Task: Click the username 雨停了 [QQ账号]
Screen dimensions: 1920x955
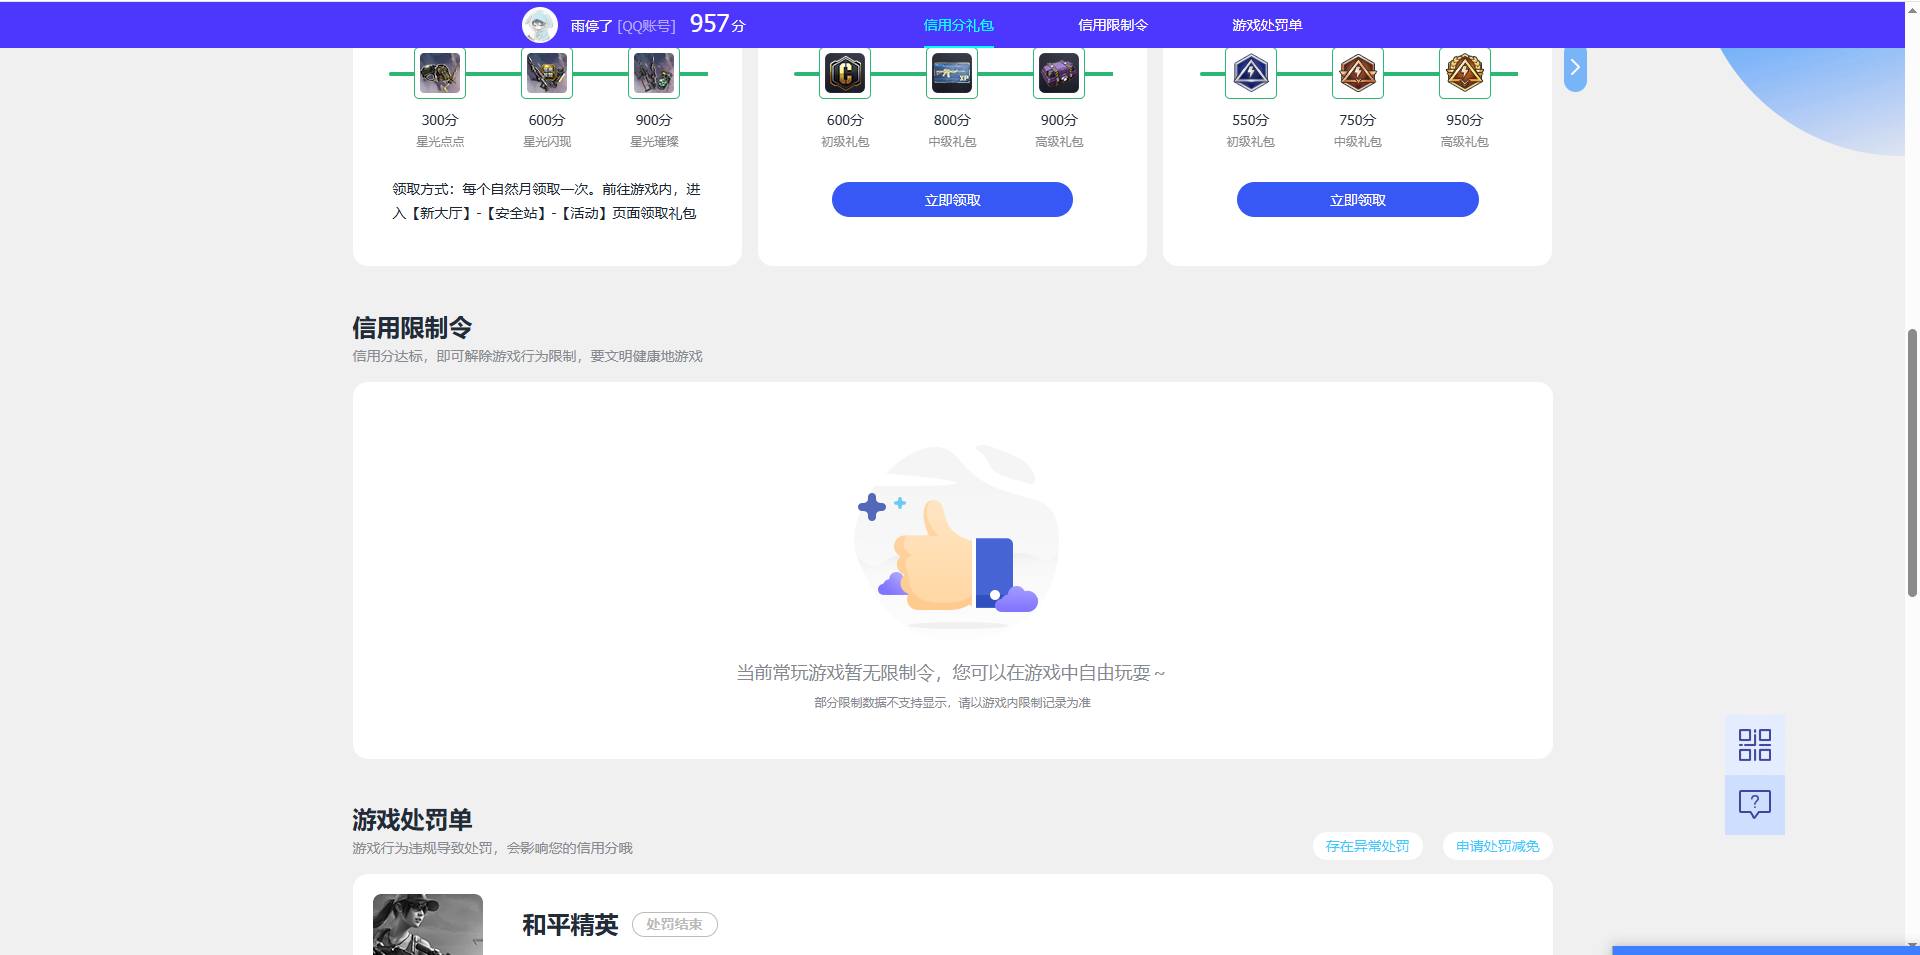Action: click(623, 26)
